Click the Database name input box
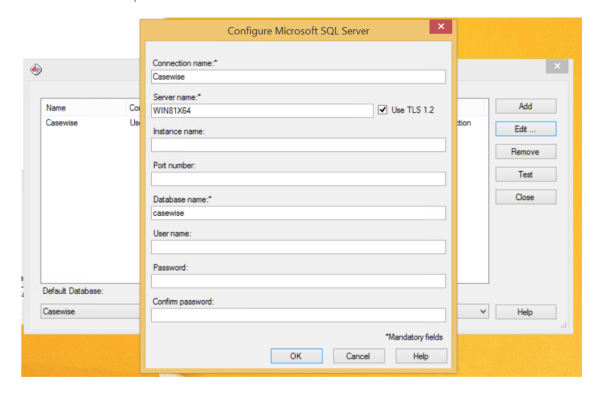Screen dimensions: 602x393 298,213
